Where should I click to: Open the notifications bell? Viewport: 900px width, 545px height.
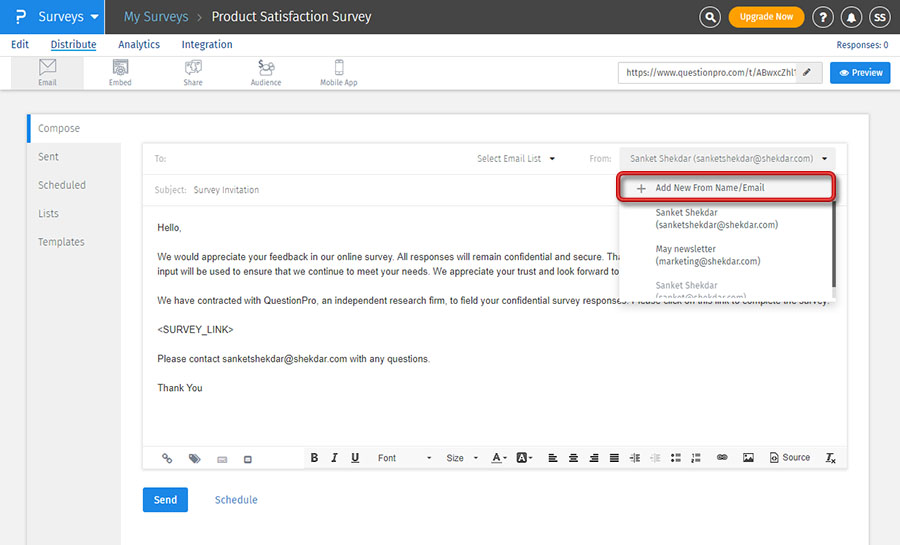pos(852,17)
